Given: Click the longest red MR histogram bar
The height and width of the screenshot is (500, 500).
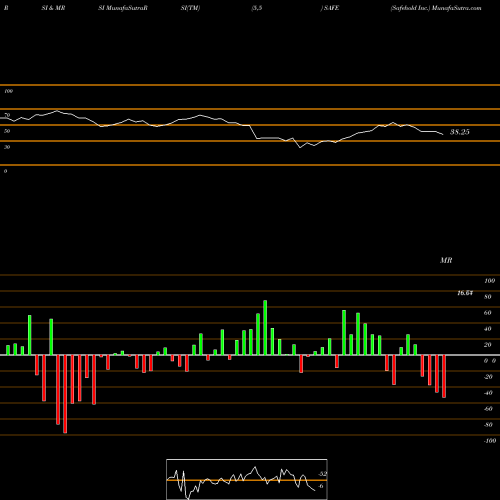Looking at the screenshot, I should coord(65,394).
